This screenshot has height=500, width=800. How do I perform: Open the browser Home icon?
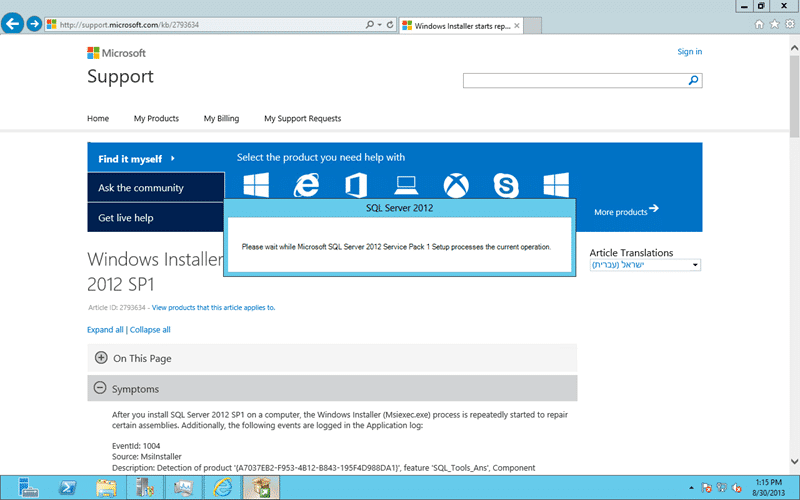pos(759,24)
